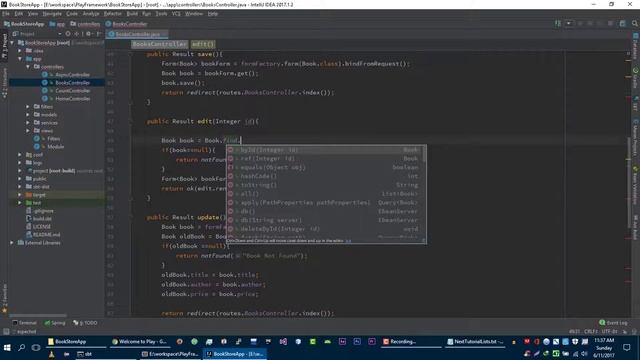Expand the filters folder
This screenshot has height=360, width=640.
tap(28, 107)
